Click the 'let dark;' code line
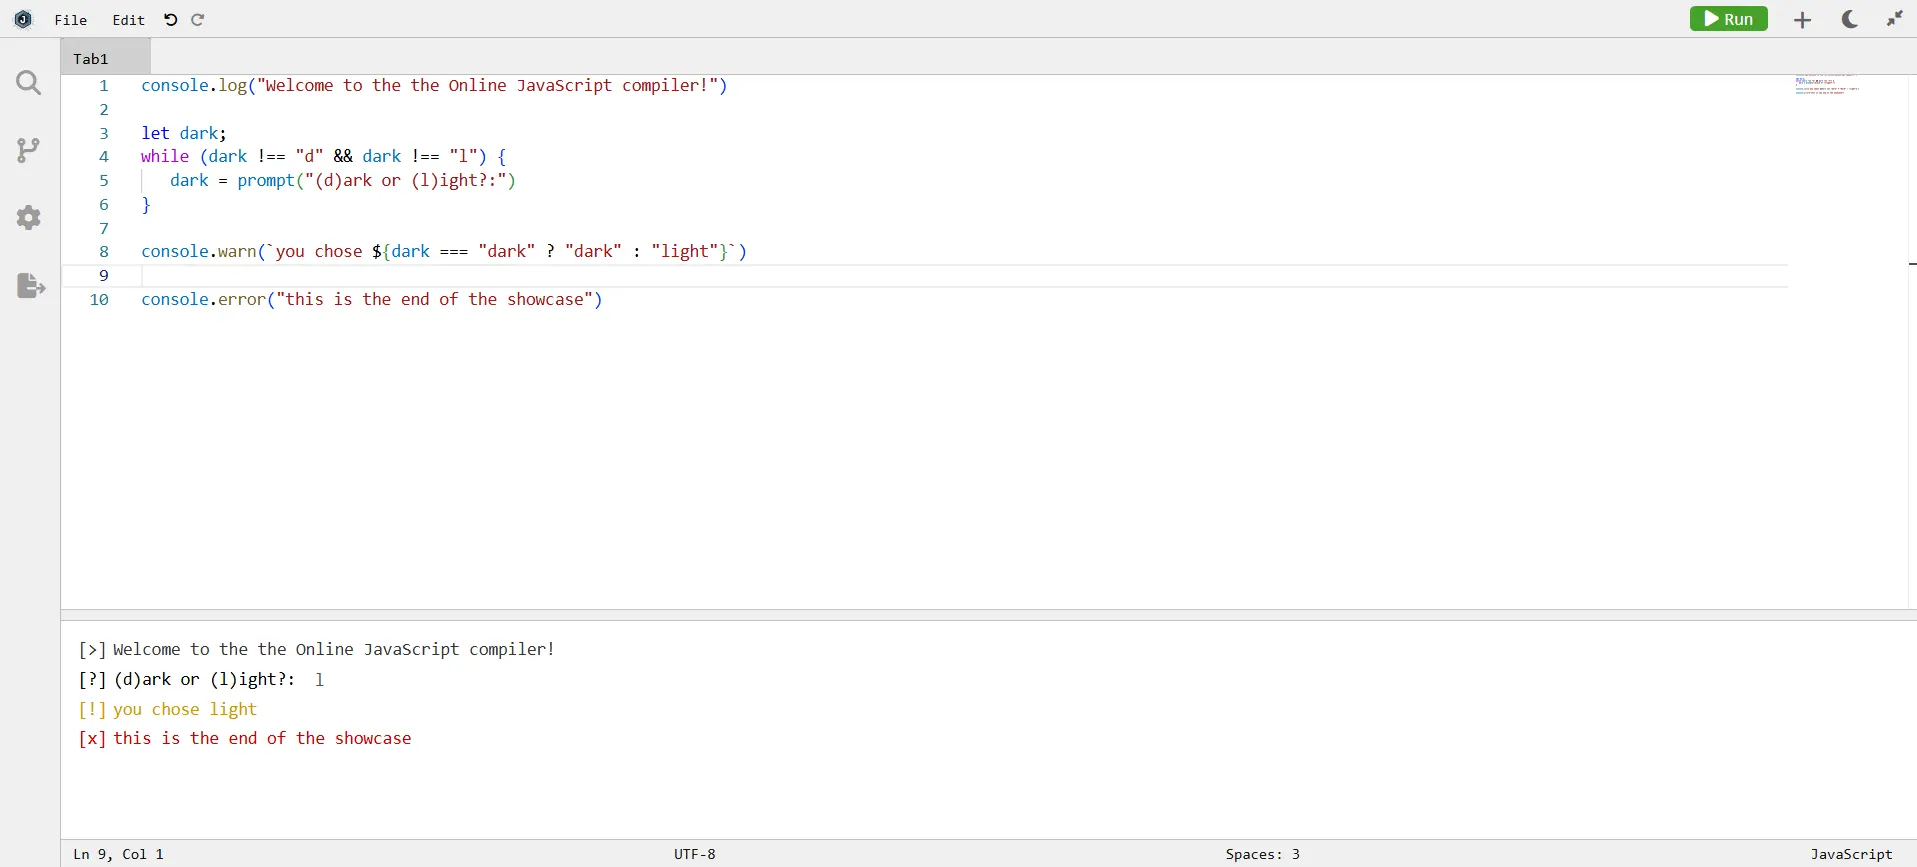This screenshot has width=1917, height=867. click(184, 133)
